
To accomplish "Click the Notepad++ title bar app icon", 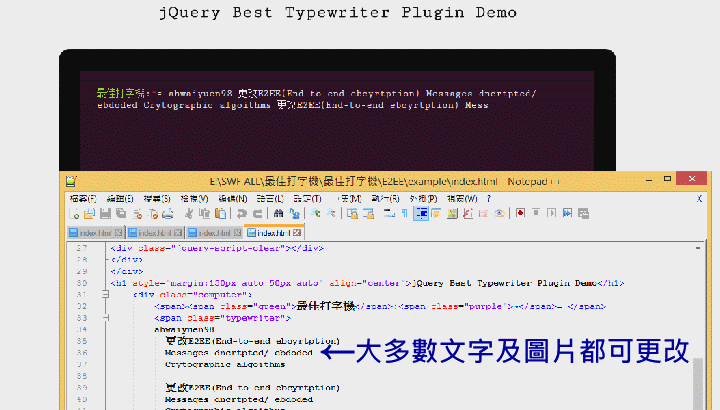I will pyautogui.click(x=71, y=181).
